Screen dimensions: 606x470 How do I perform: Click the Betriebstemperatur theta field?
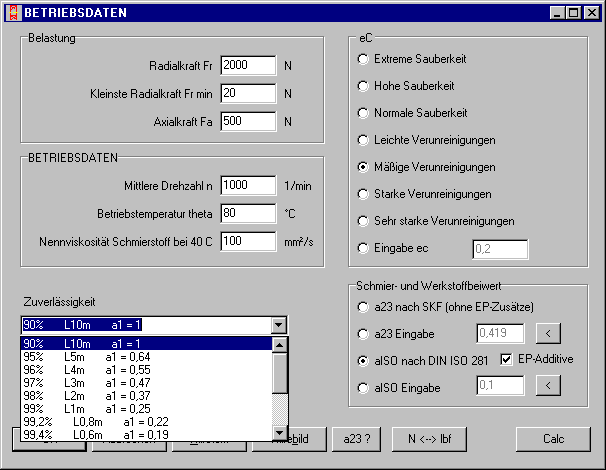pyautogui.click(x=247, y=213)
